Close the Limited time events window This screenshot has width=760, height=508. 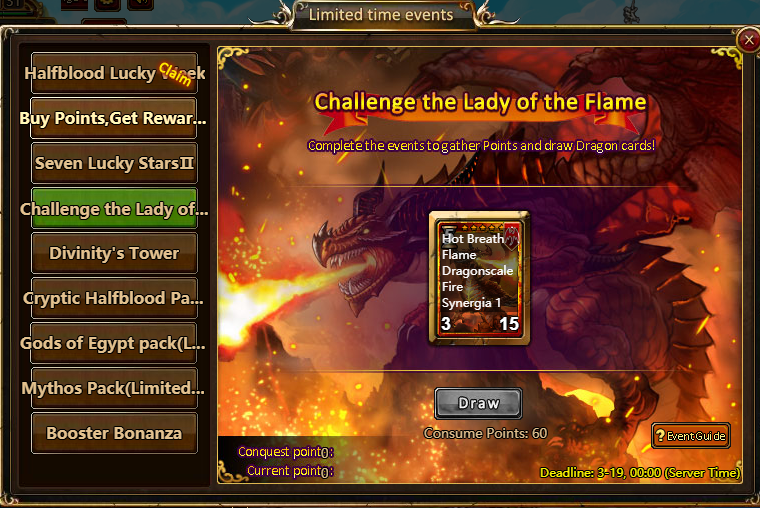click(x=748, y=40)
